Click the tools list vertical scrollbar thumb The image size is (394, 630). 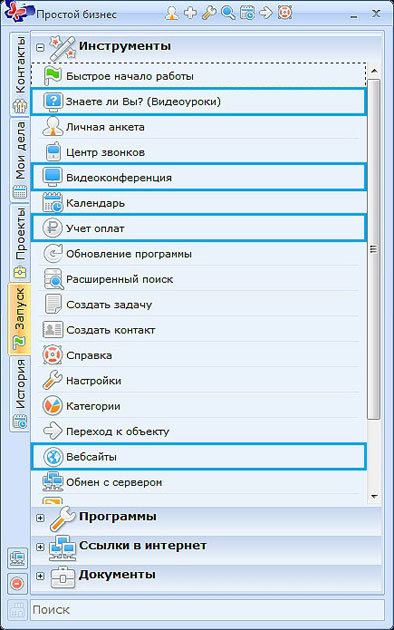click(x=374, y=249)
